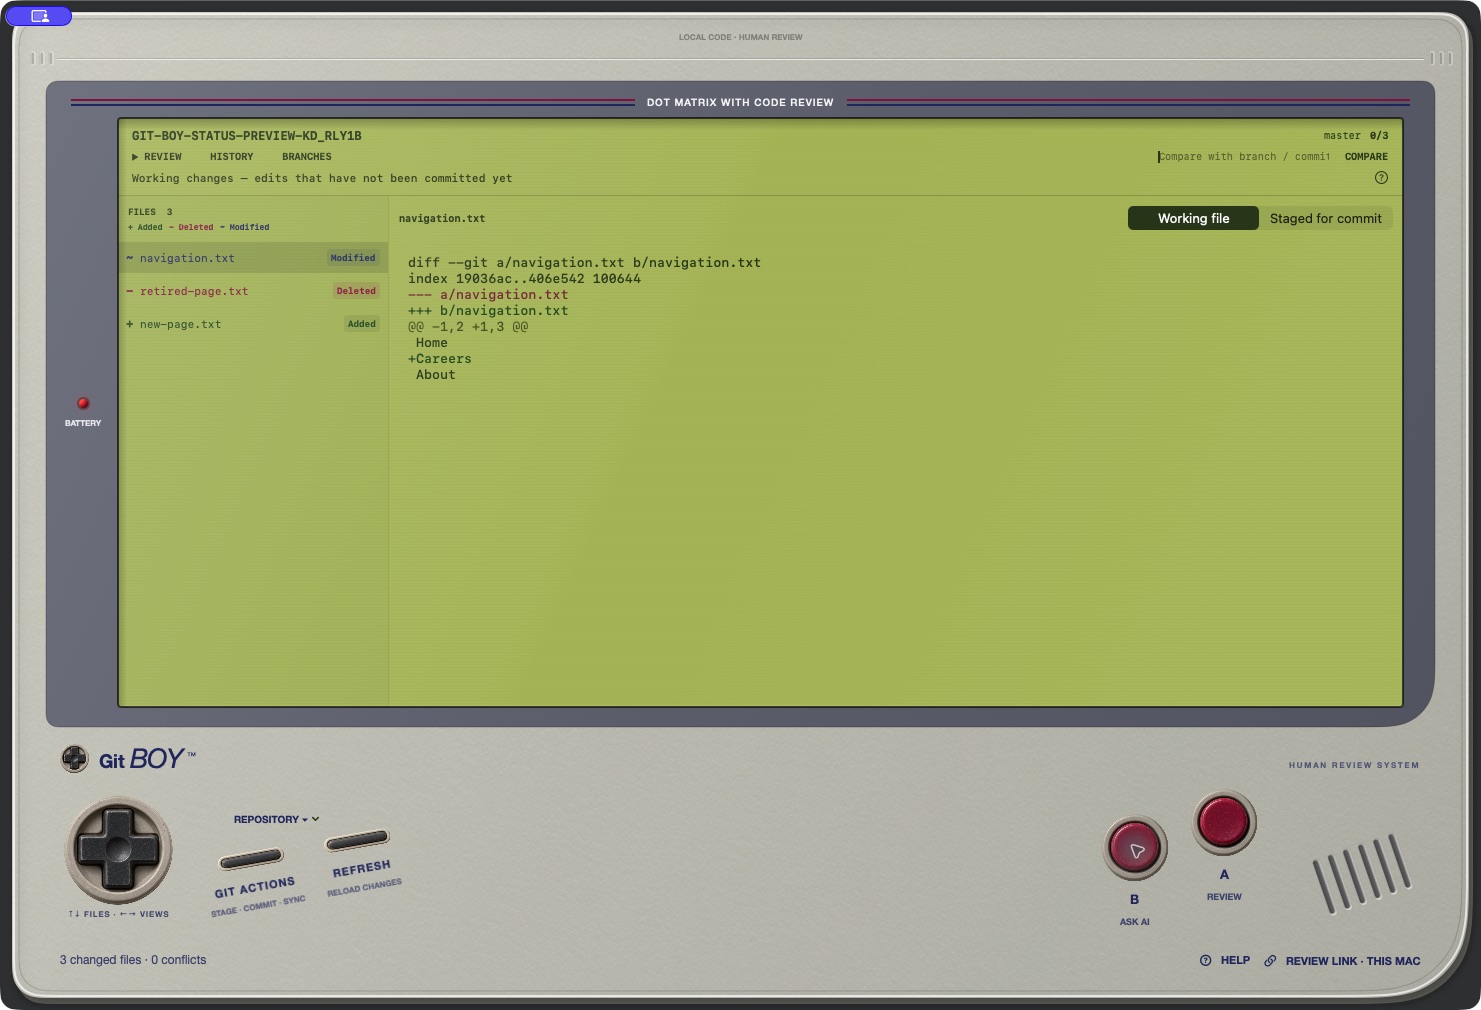Viewport: 1481px width, 1010px height.
Task: Click the '@@ -1,2 +1,3 @@' hunk header
Action: tap(468, 327)
